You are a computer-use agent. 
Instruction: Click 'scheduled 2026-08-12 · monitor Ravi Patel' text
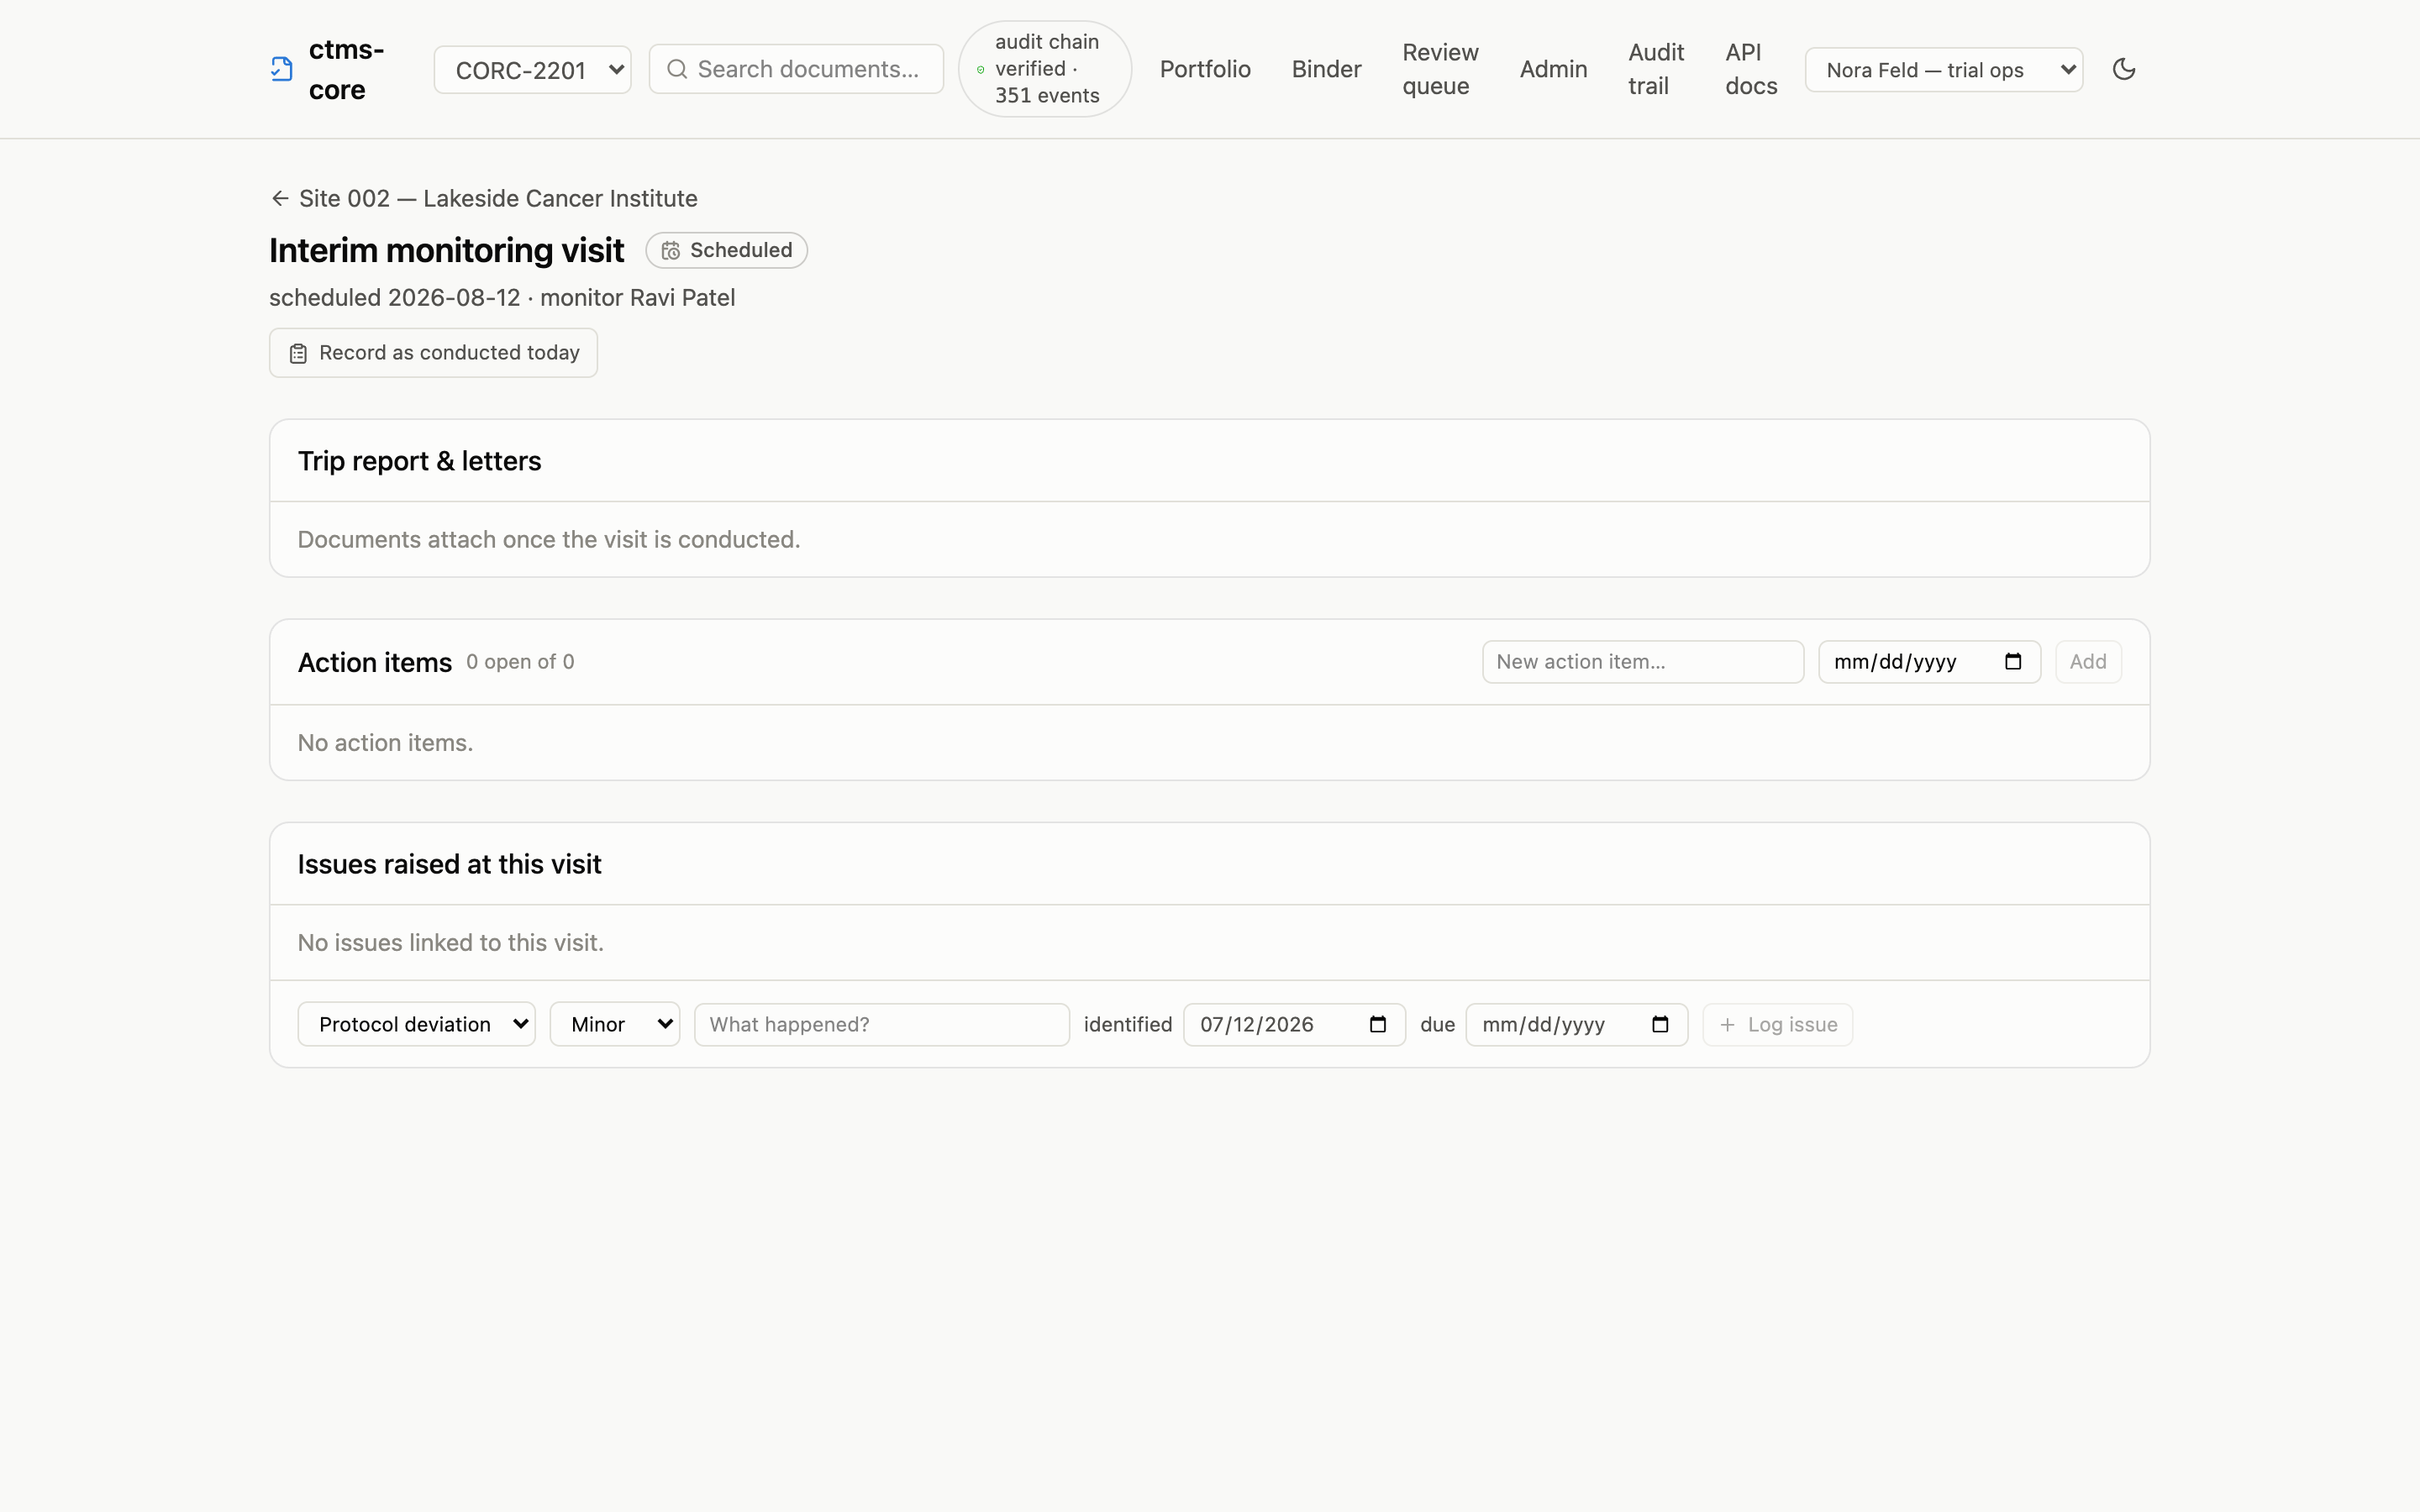pyautogui.click(x=502, y=298)
